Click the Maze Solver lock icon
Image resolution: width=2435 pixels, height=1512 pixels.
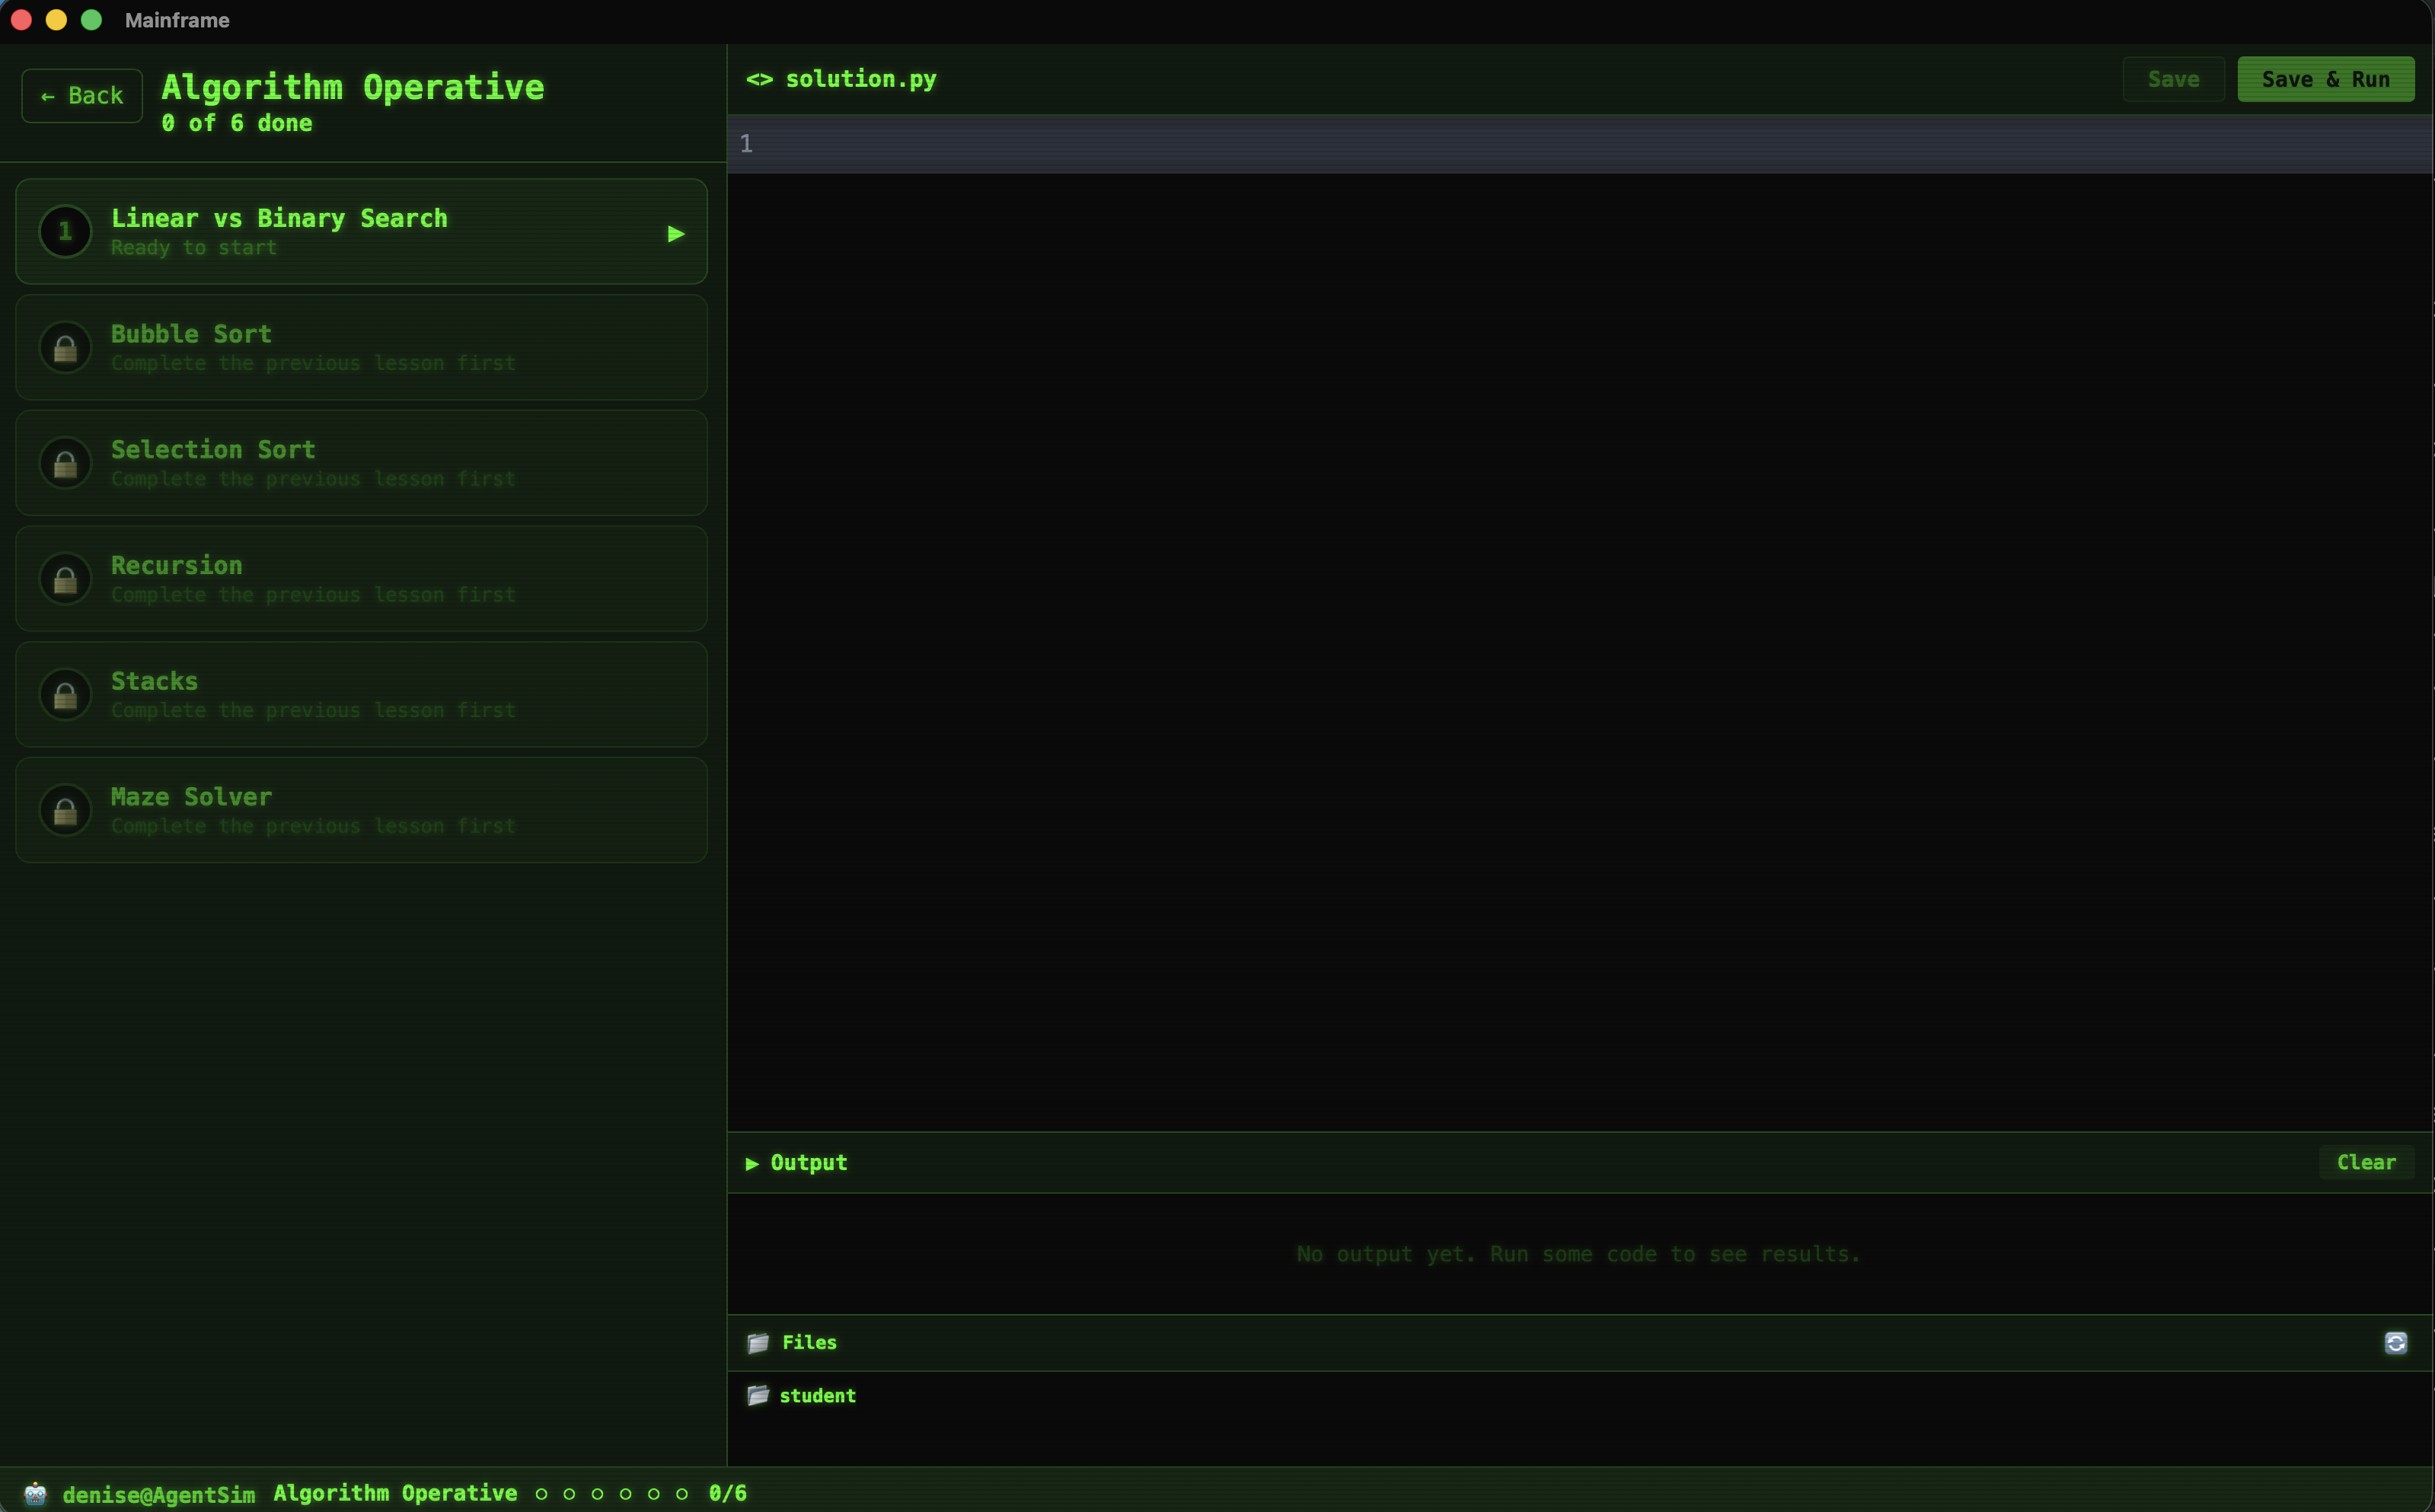[x=65, y=811]
